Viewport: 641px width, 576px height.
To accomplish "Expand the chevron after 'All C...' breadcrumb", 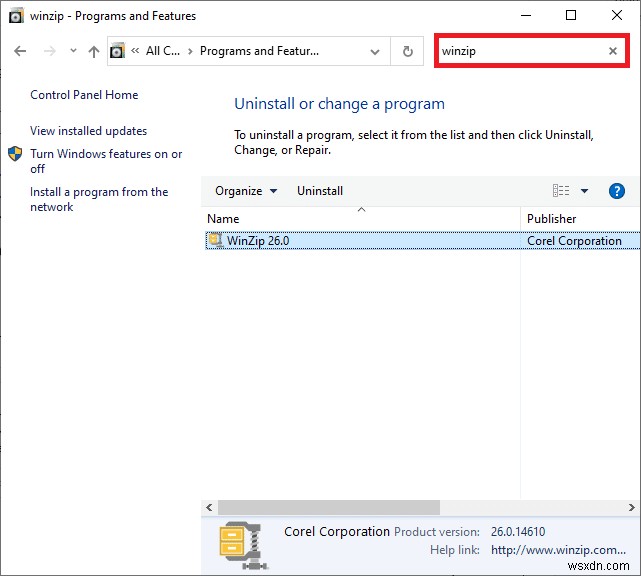I will [190, 51].
